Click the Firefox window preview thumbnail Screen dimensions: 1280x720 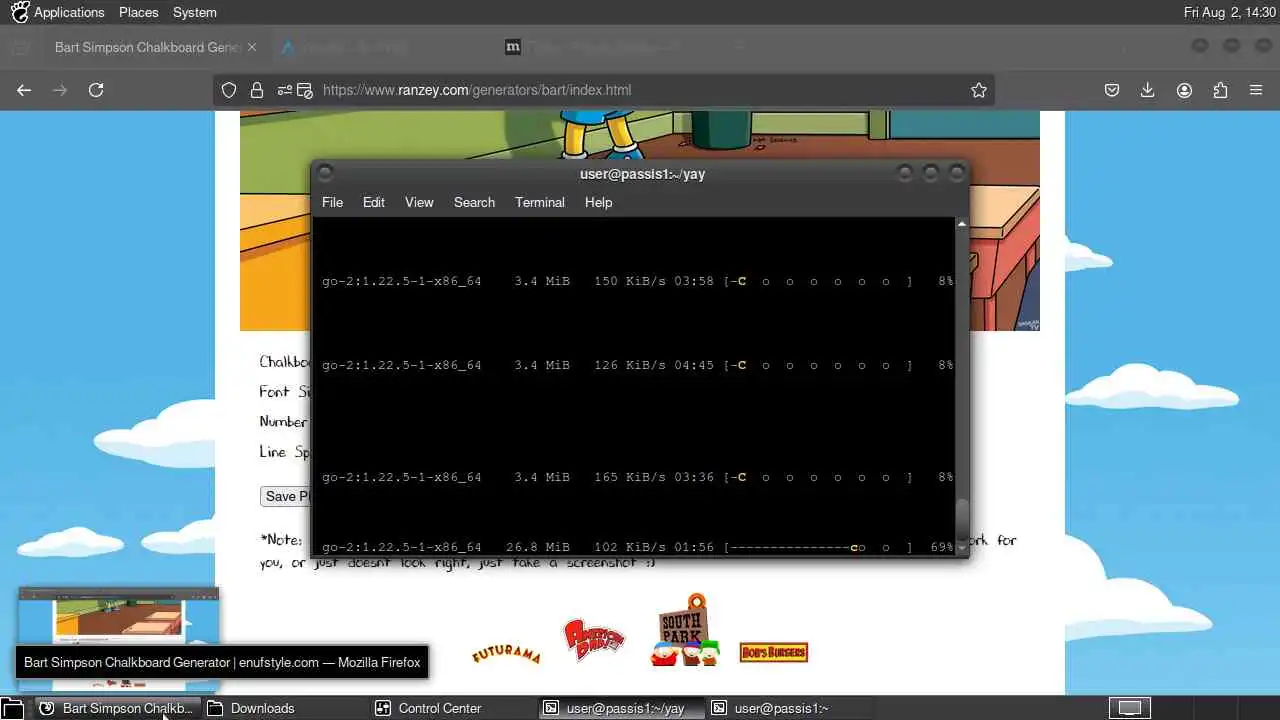[x=118, y=640]
